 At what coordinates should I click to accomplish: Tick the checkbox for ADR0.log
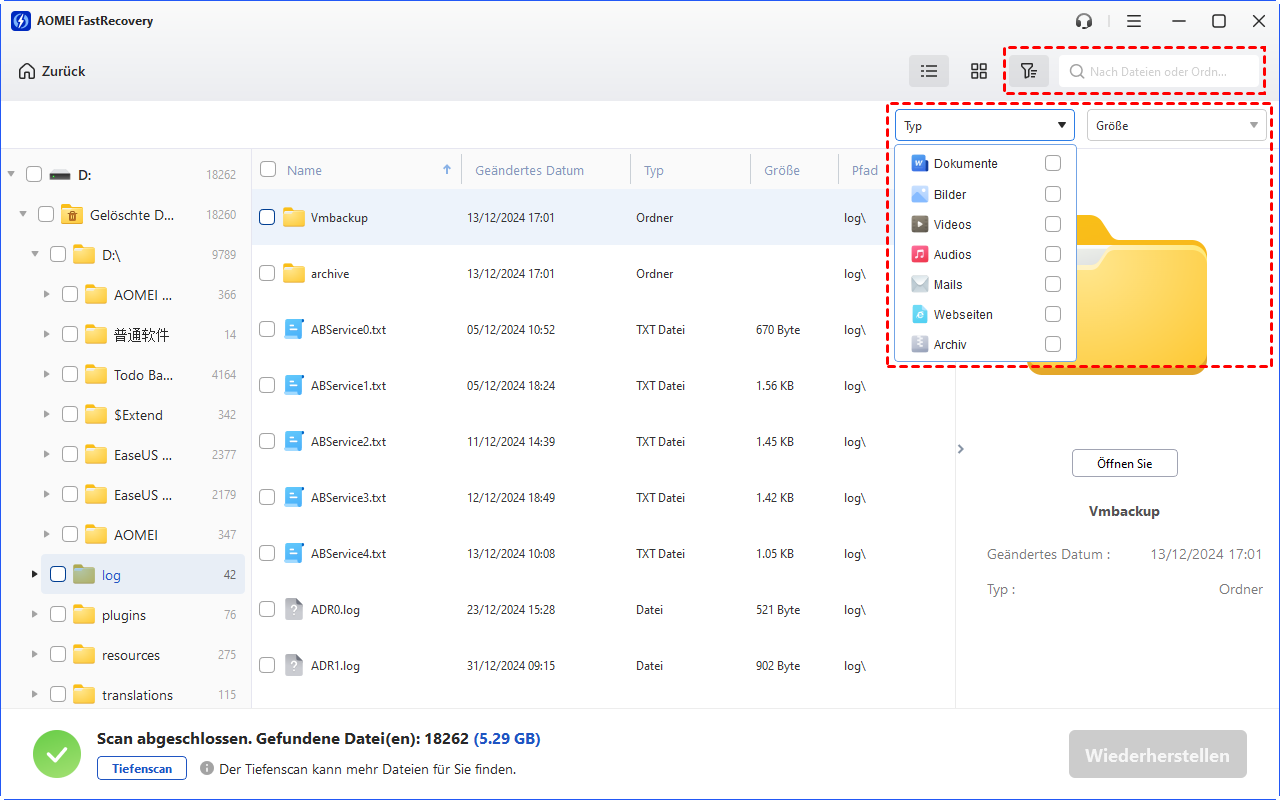[x=267, y=609]
